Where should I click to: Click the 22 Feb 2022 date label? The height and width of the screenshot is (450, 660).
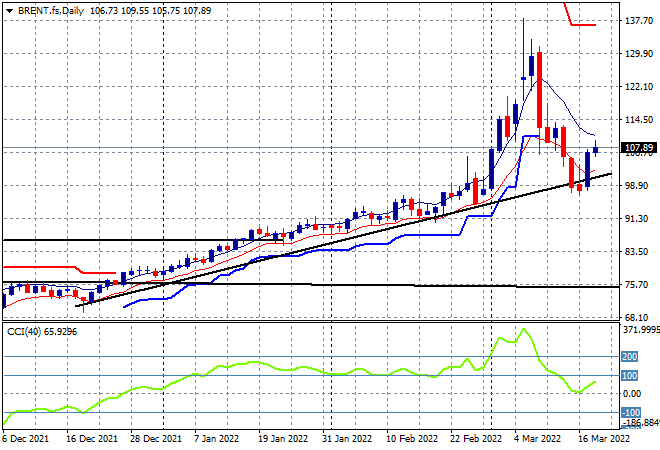(475, 438)
